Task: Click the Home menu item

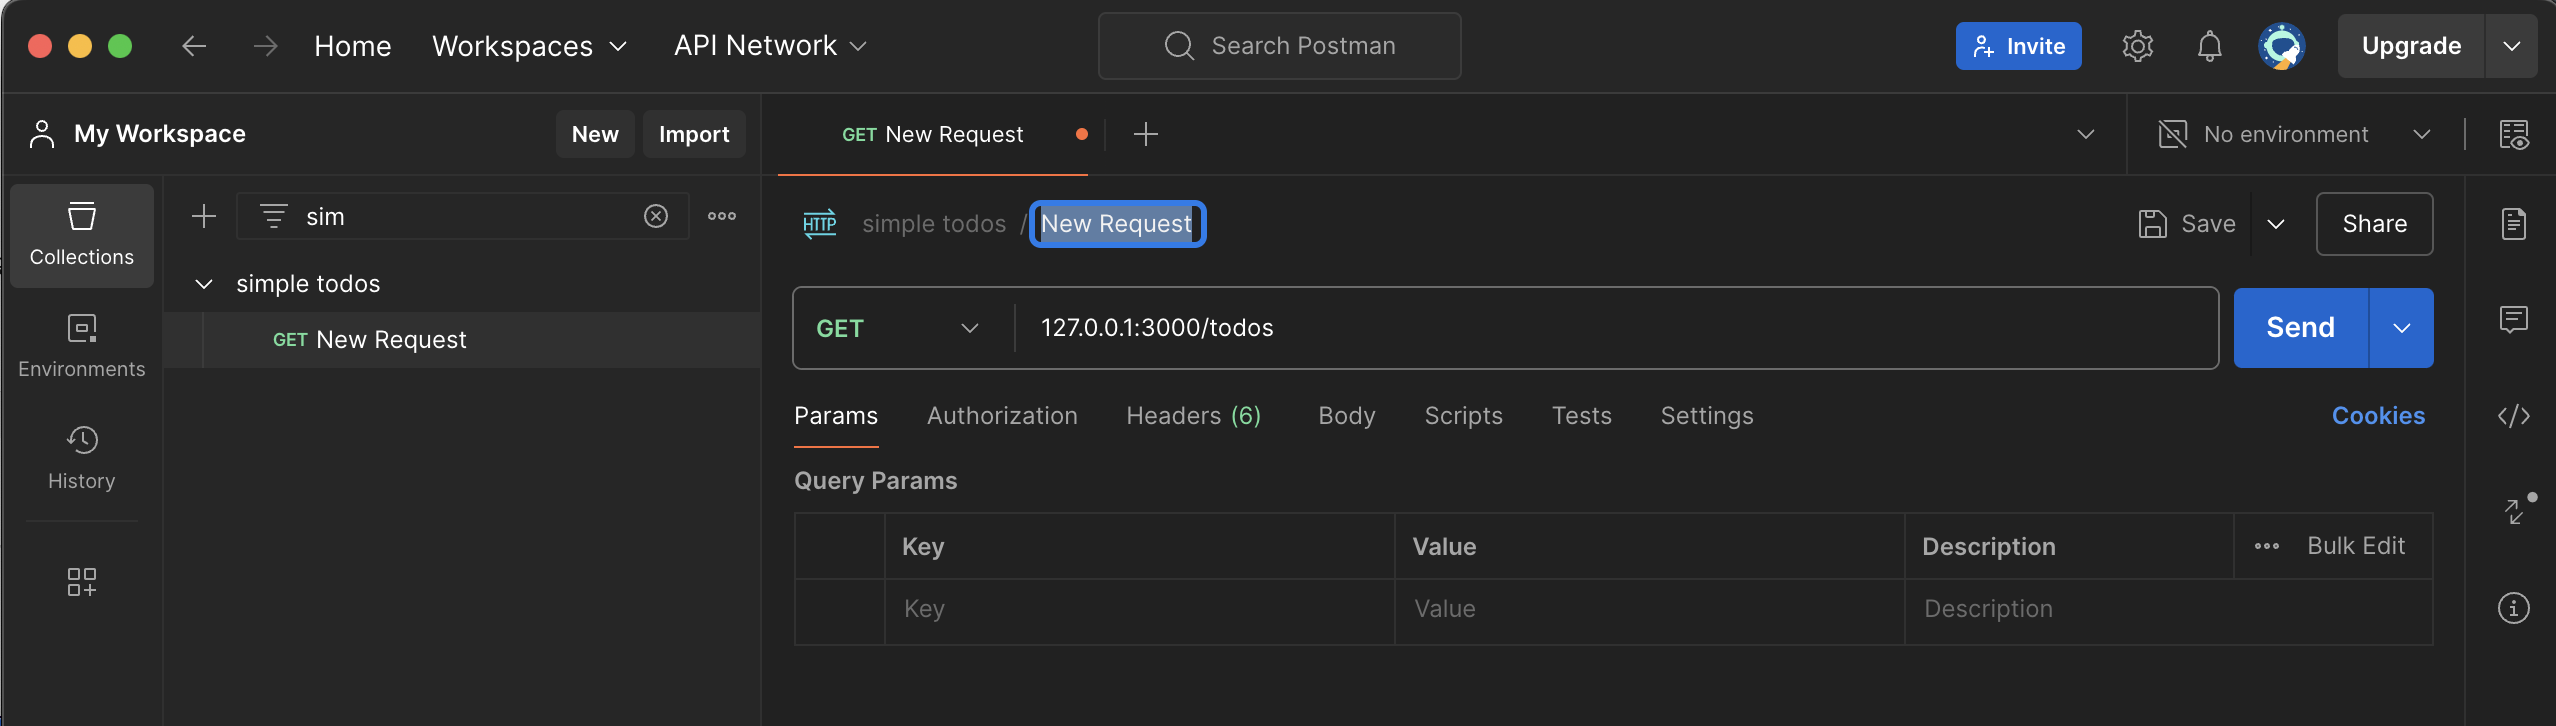Action: (x=353, y=46)
